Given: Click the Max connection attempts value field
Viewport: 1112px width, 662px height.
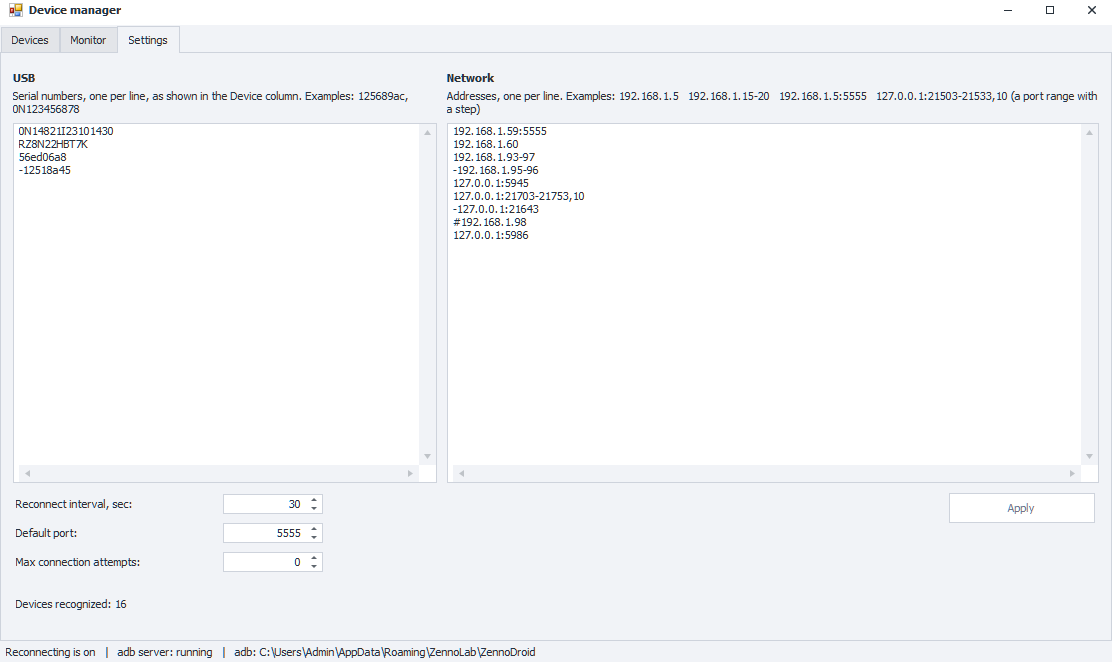Looking at the screenshot, I should [265, 562].
